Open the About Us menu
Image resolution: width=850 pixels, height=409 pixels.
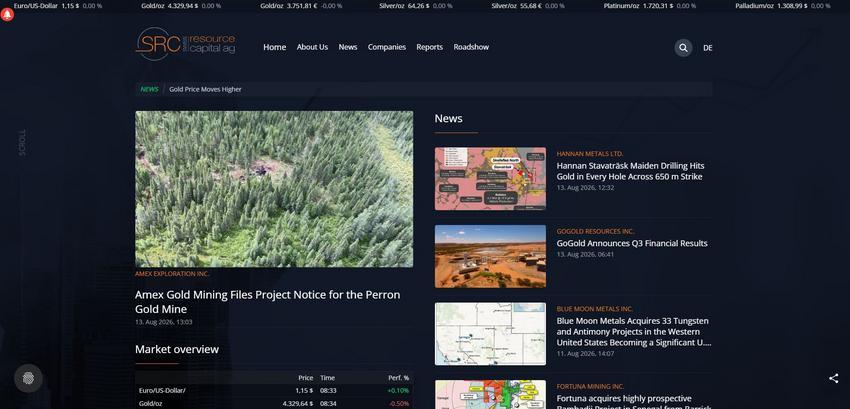click(x=312, y=47)
